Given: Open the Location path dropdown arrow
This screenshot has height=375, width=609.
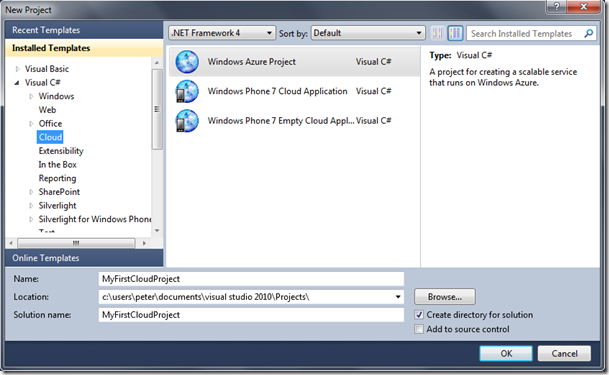Looking at the screenshot, I should click(398, 297).
